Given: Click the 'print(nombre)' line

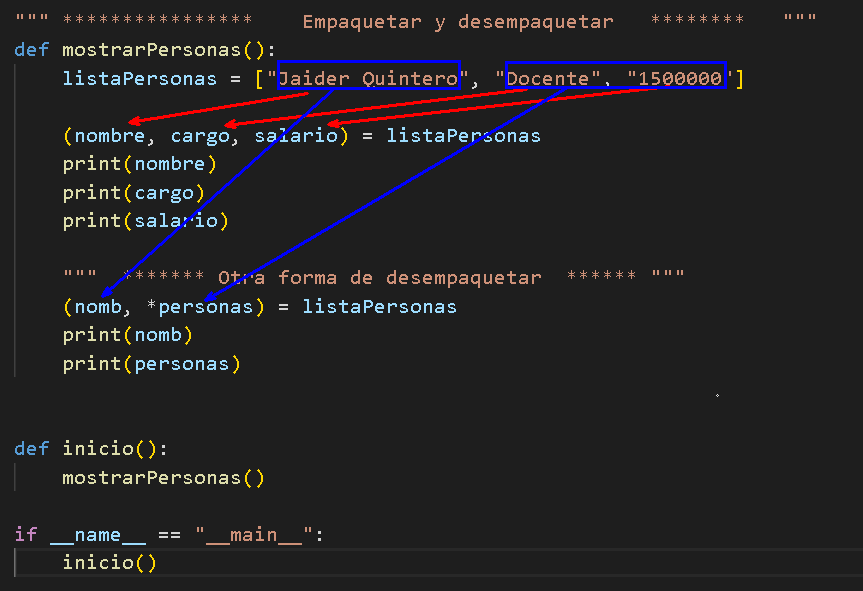Looking at the screenshot, I should 140,164.
